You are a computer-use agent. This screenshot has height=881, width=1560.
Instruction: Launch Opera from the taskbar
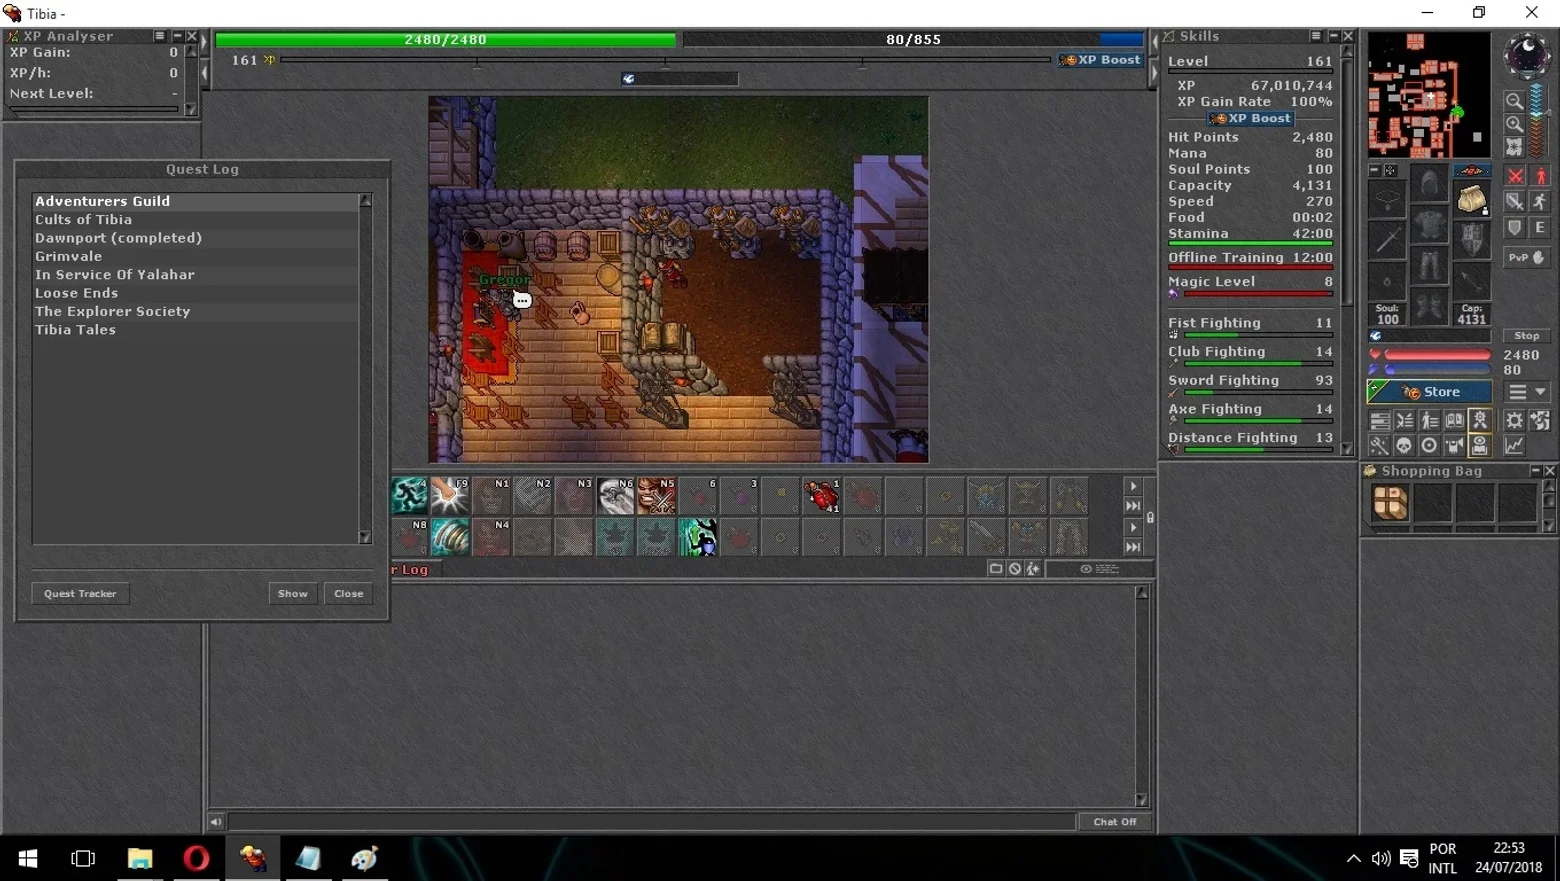tap(196, 858)
